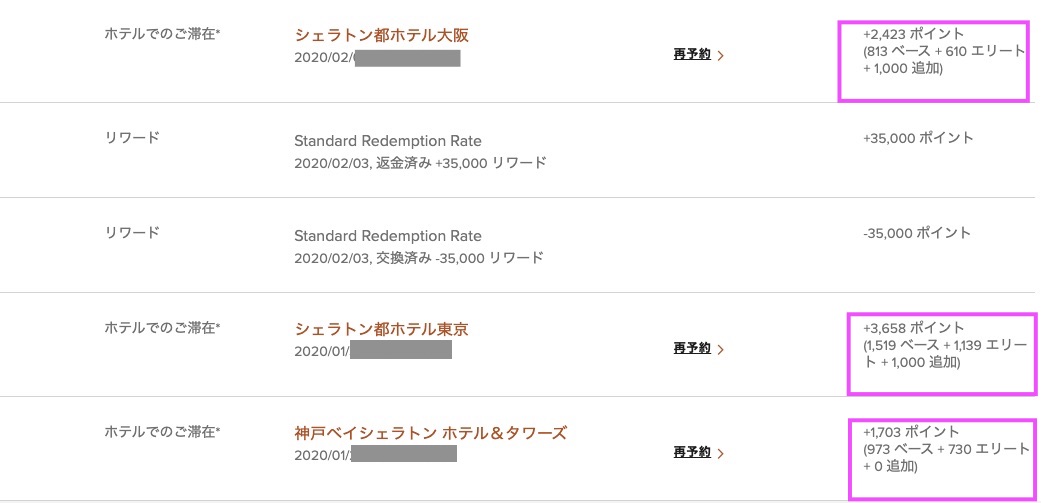Click the chevron arrow beside Osaka 再予約

[x=721, y=56]
